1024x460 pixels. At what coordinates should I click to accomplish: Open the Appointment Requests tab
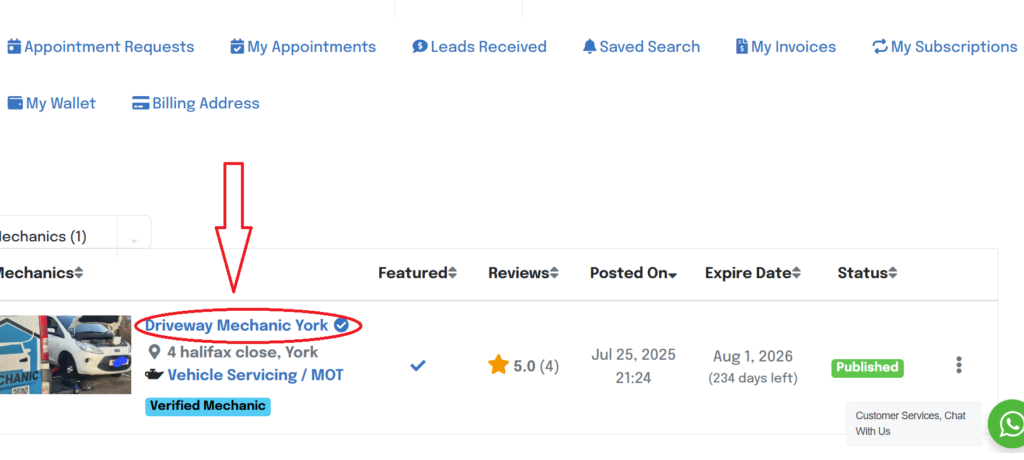[x=100, y=46]
